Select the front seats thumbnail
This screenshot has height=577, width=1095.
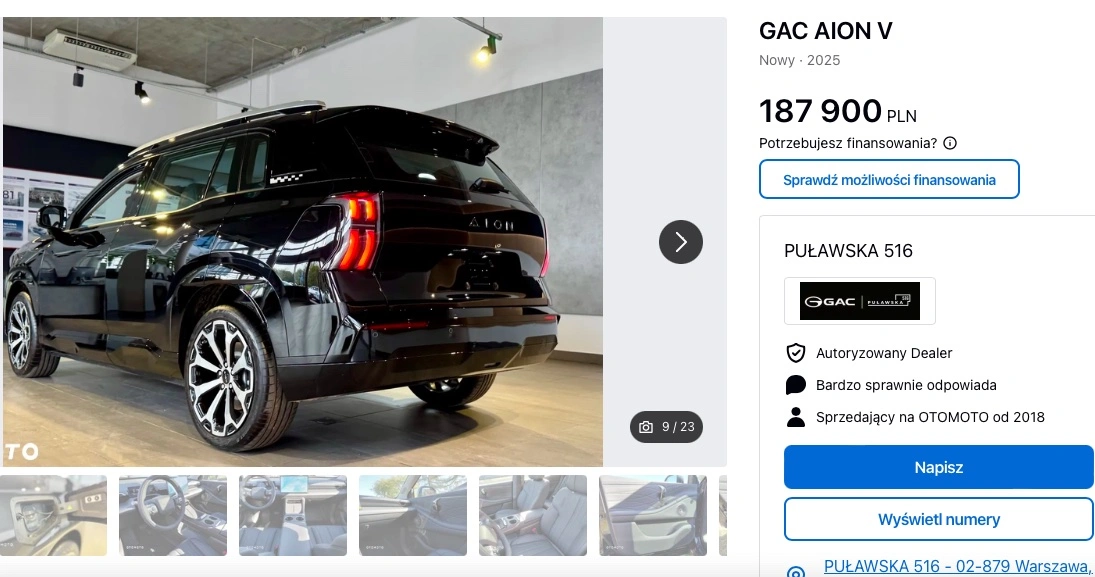[x=533, y=516]
